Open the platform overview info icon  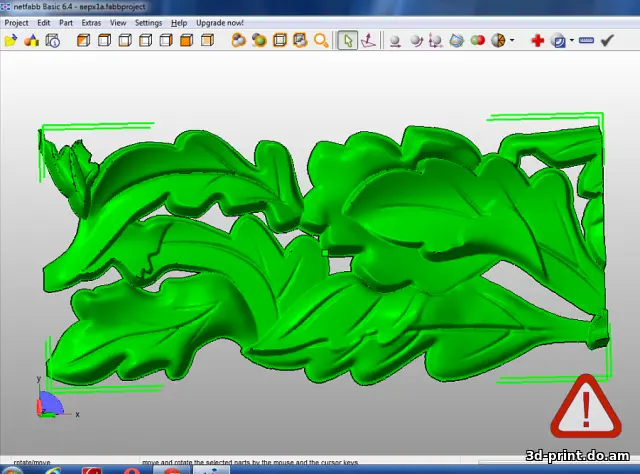click(53, 40)
